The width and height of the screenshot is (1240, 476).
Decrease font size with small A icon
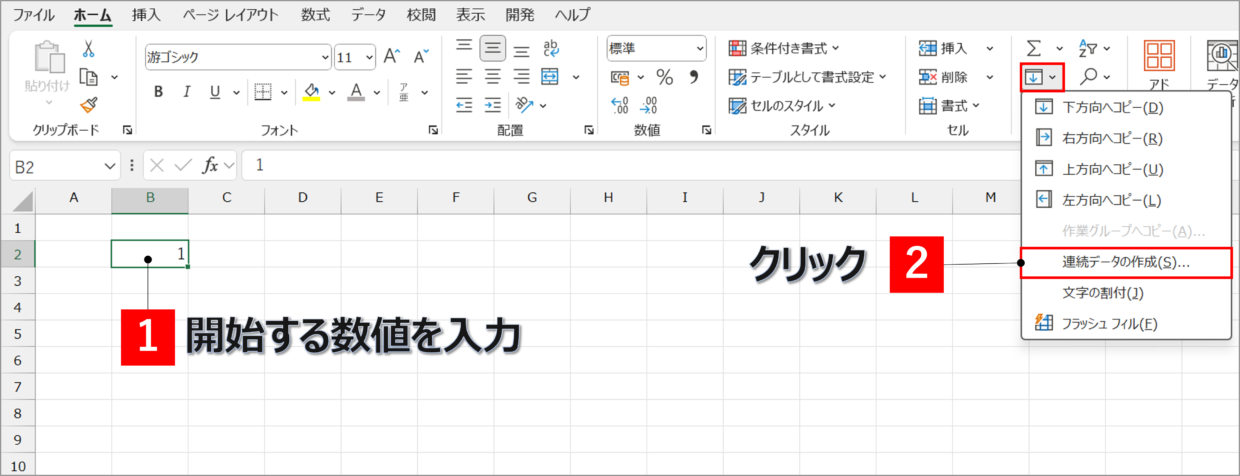tap(421, 56)
